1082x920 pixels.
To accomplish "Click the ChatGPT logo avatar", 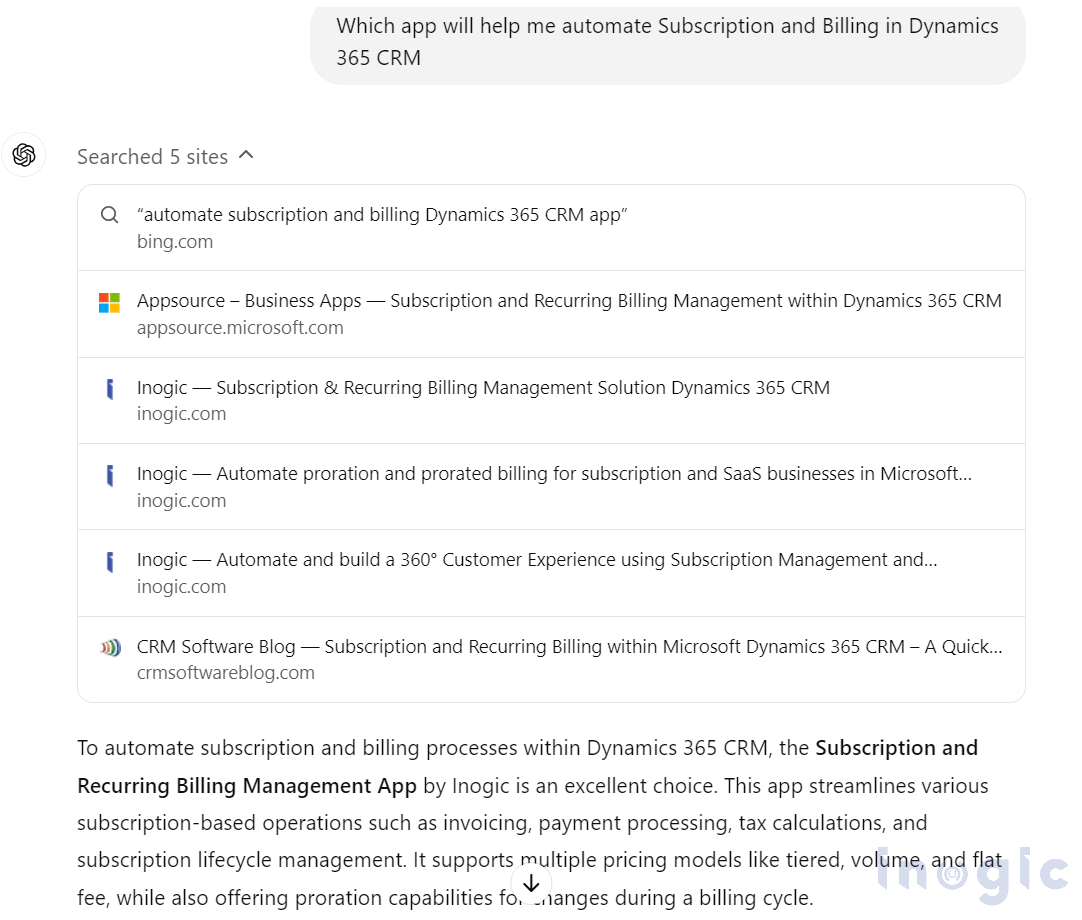I will tap(24, 155).
